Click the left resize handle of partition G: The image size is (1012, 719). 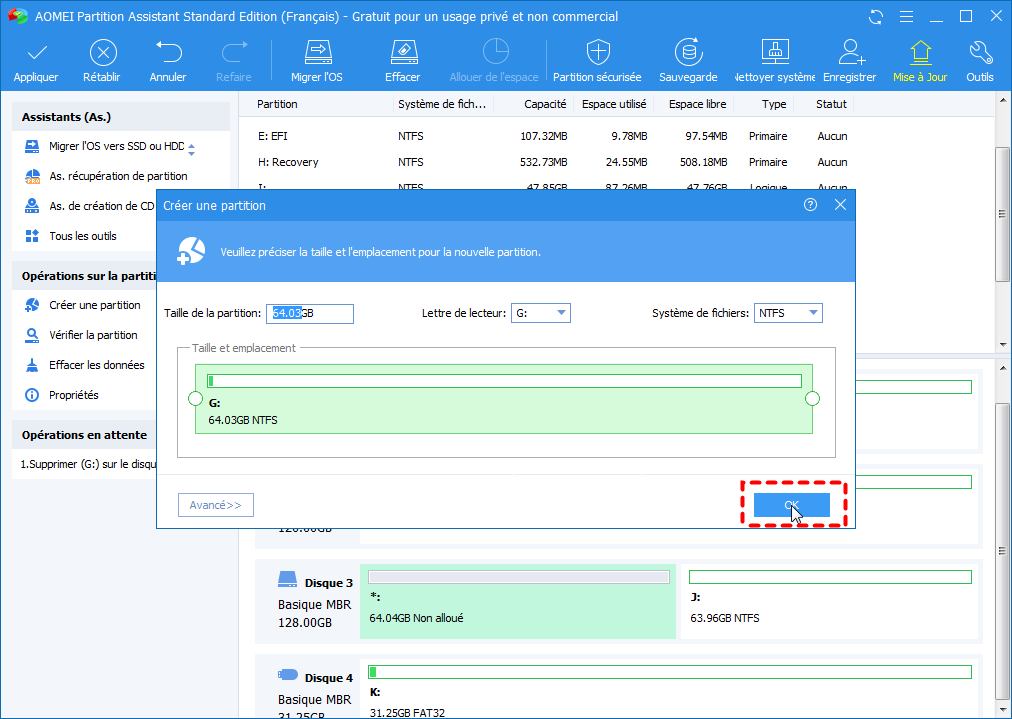[x=195, y=399]
